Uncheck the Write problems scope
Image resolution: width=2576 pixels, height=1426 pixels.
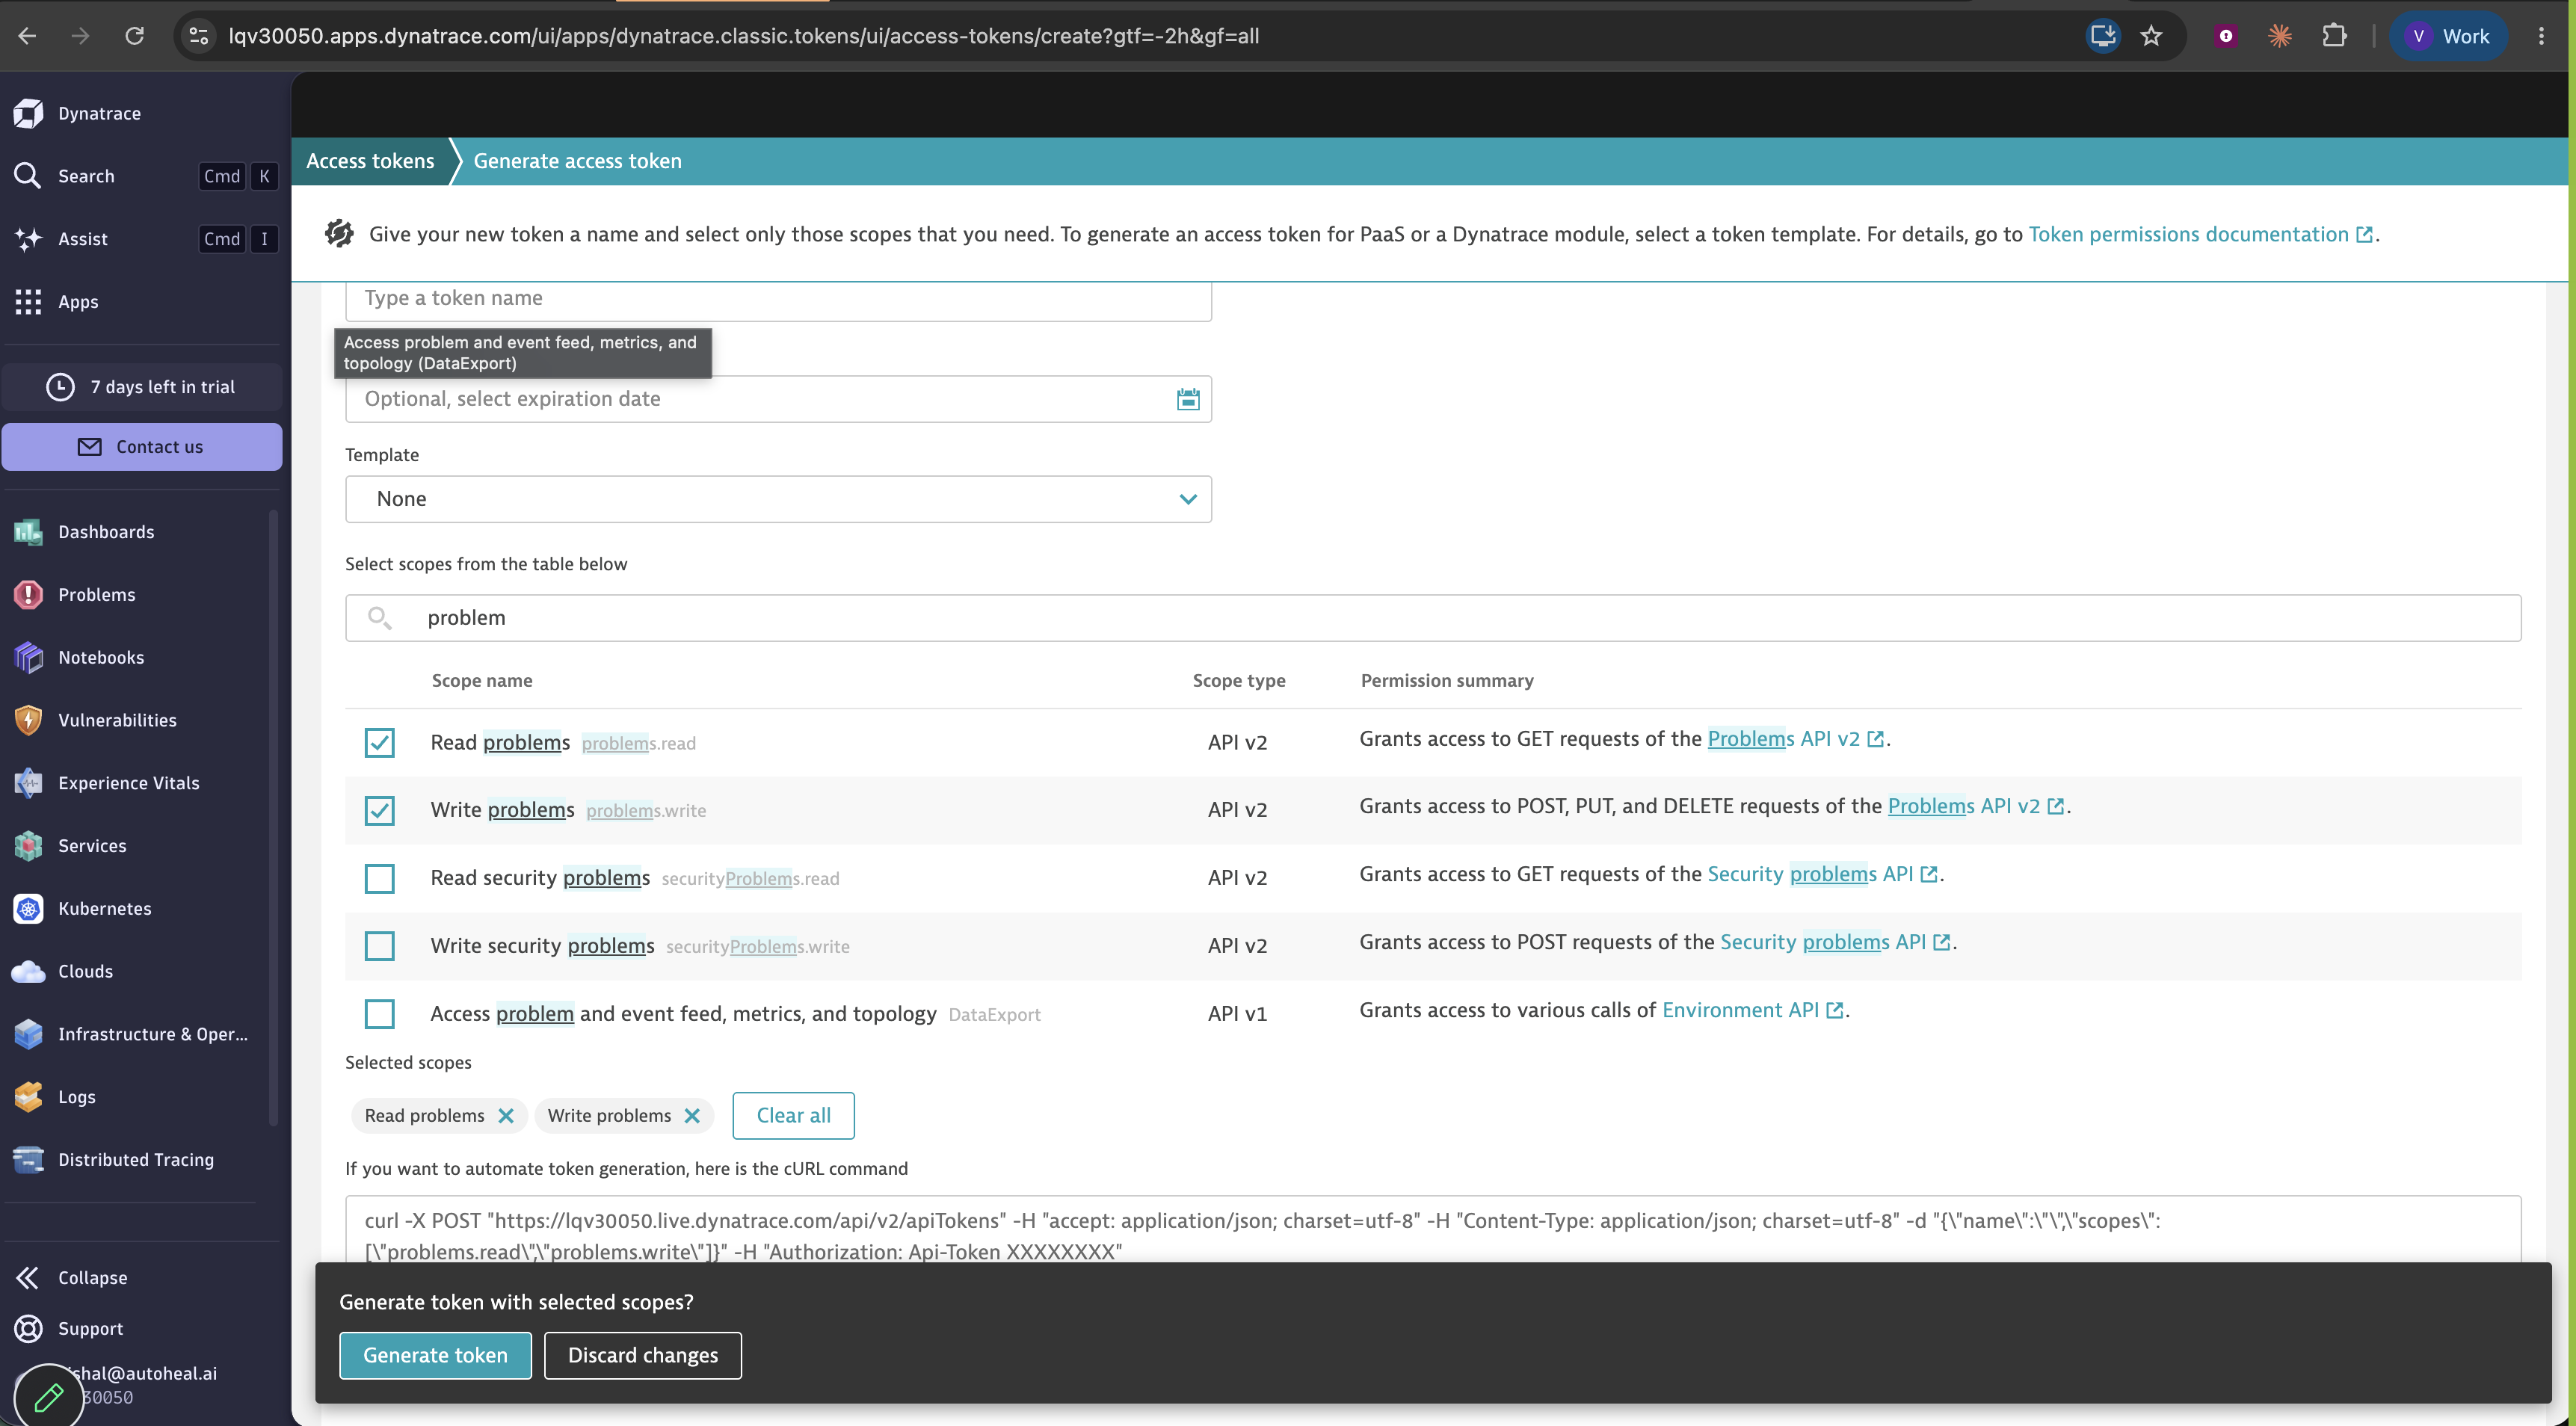379,810
